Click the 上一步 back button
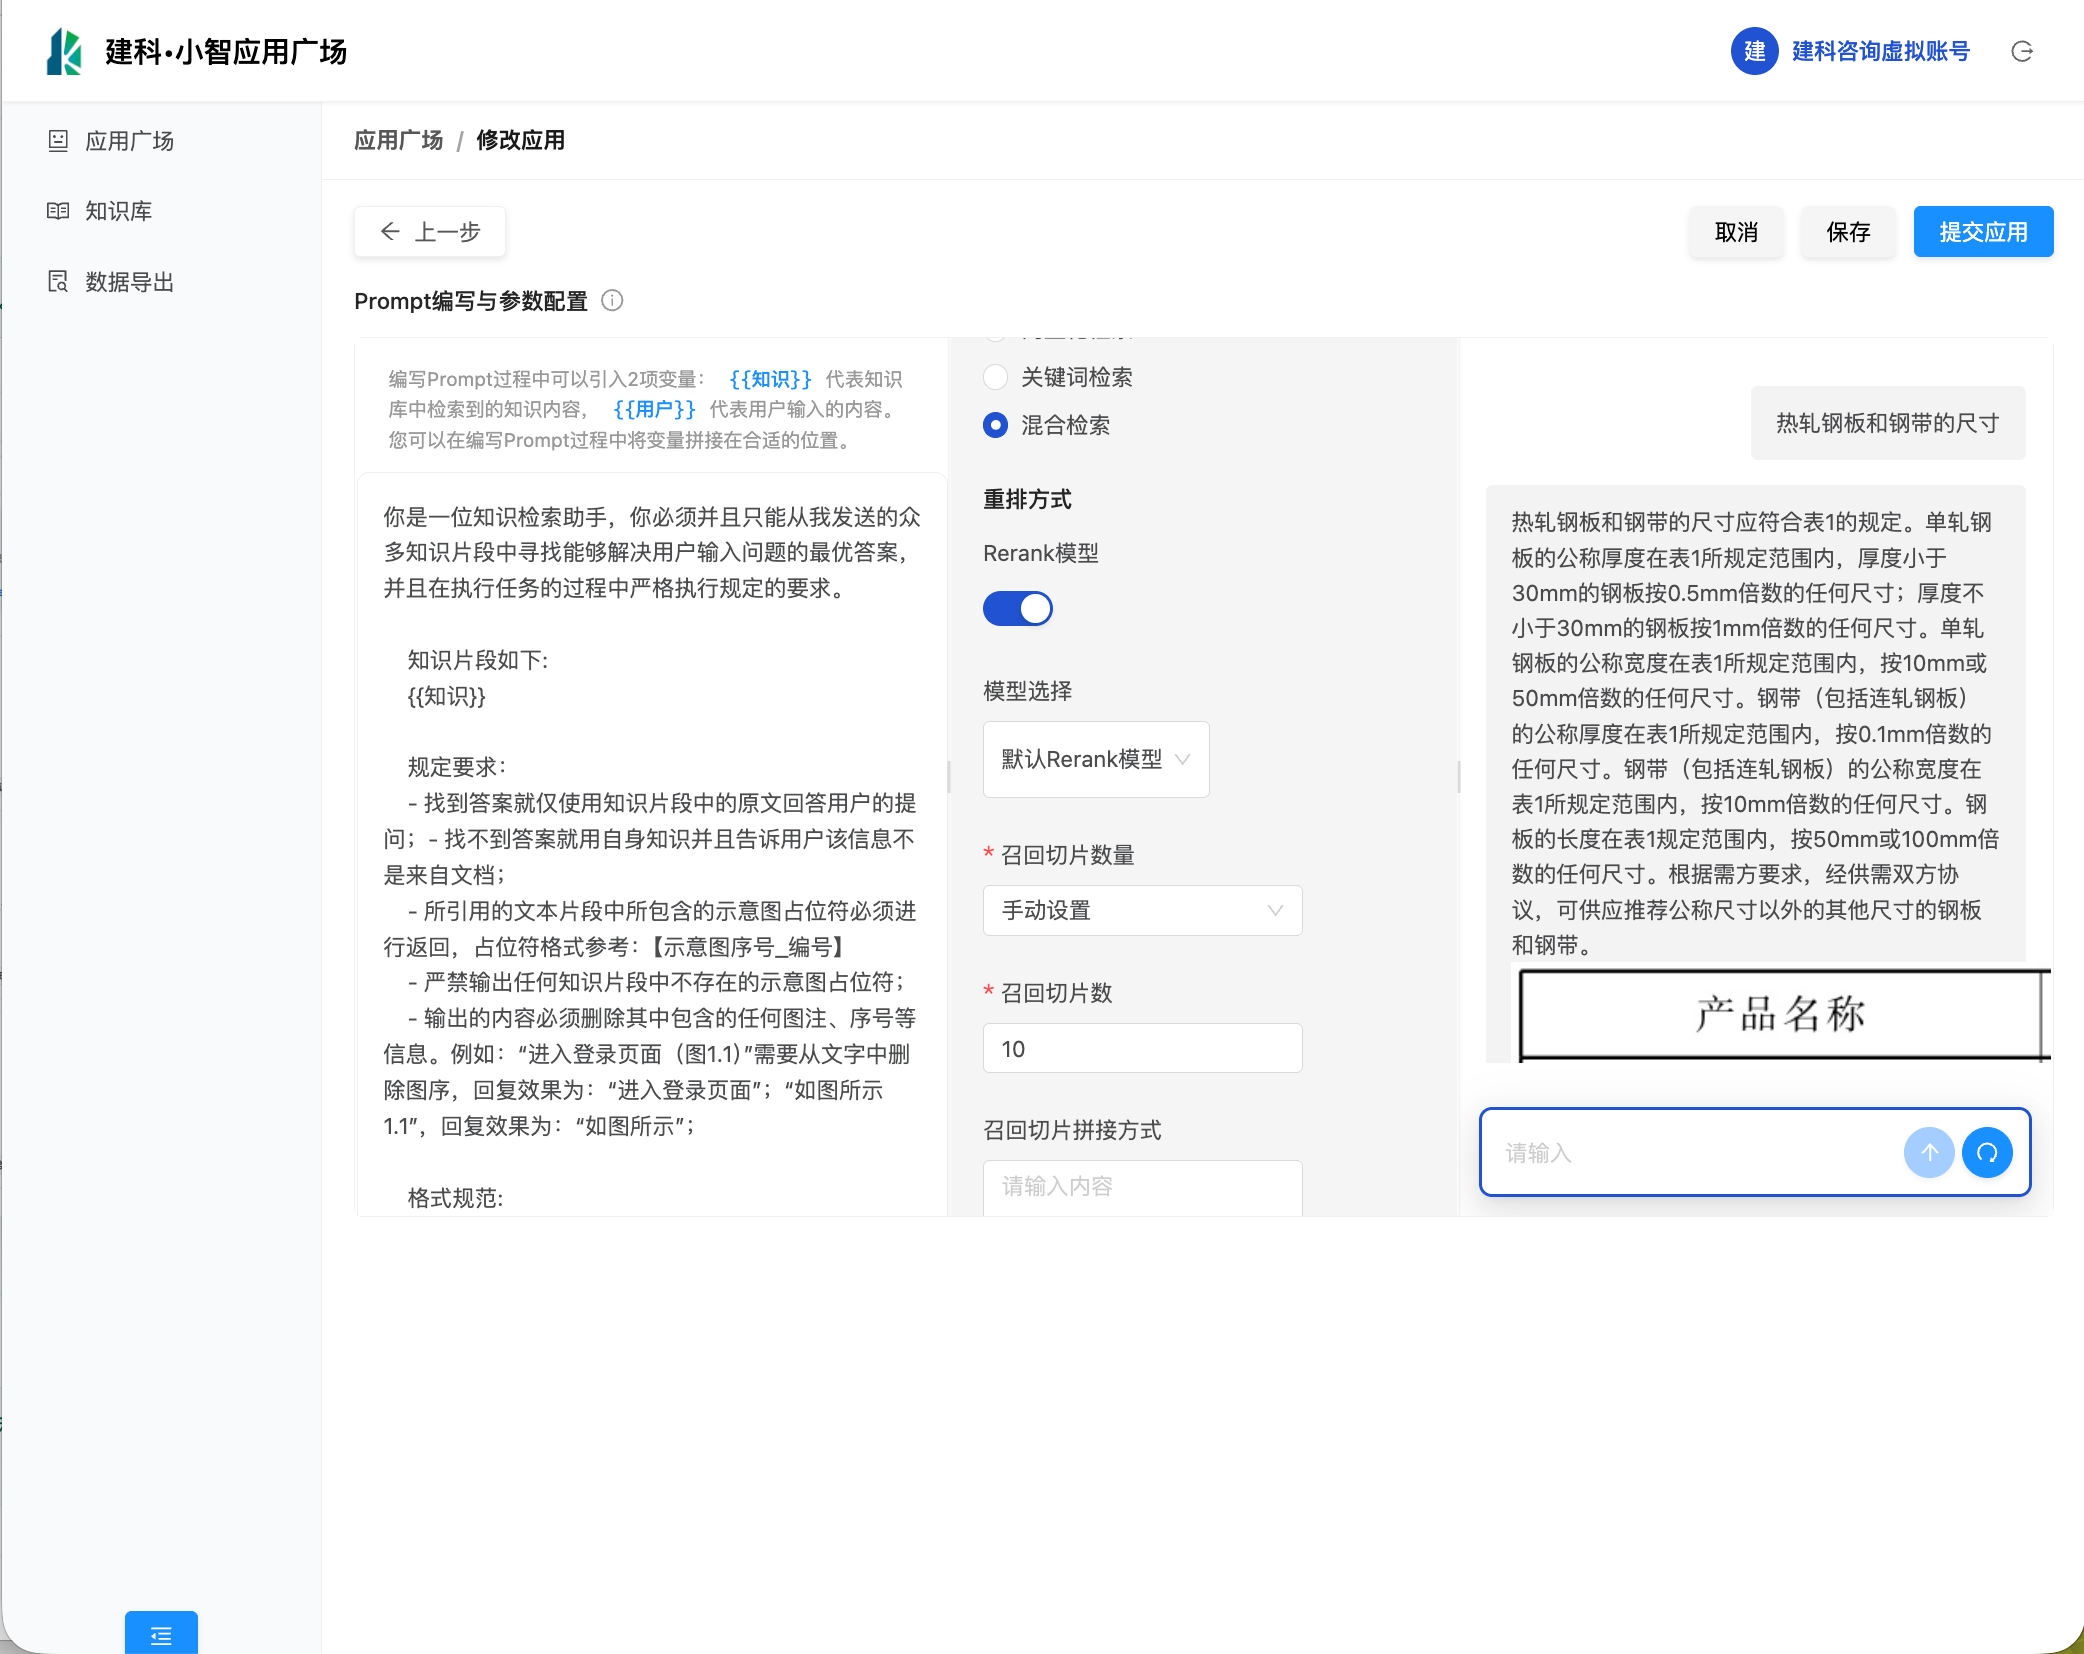This screenshot has height=1654, width=2084. (x=430, y=232)
